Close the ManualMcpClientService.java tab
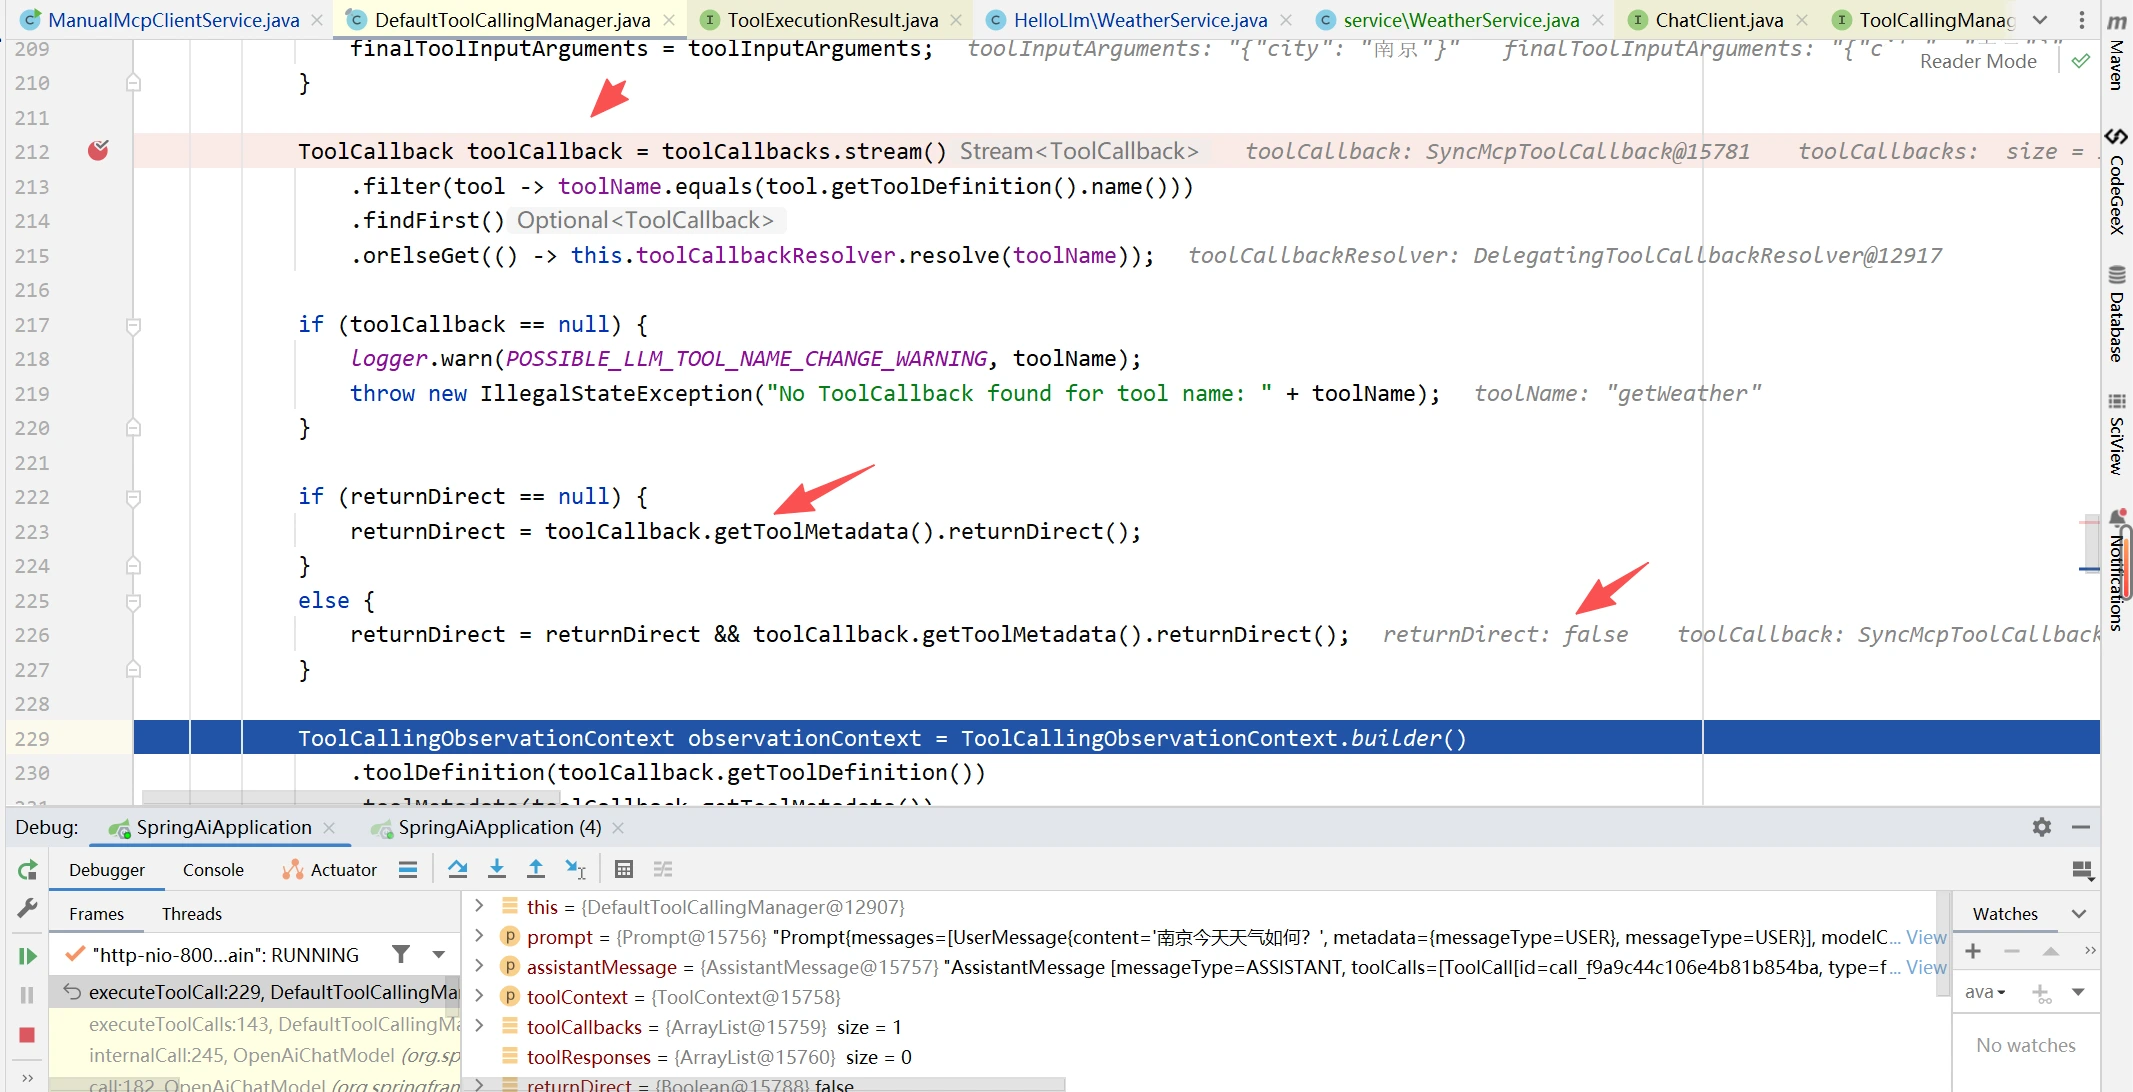Viewport: 2133px width, 1092px height. coord(317,20)
